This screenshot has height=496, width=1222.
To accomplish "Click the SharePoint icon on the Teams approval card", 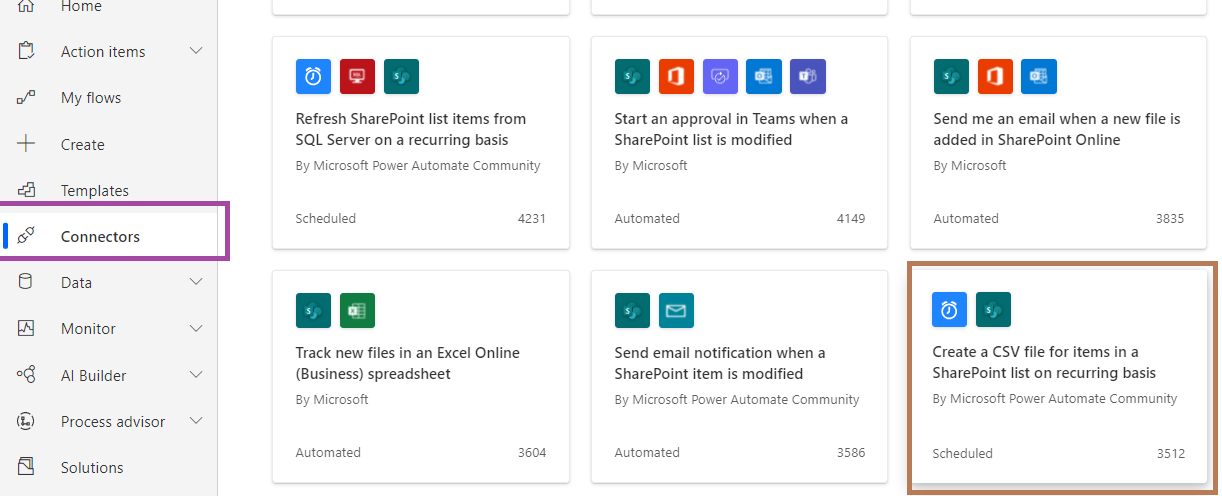I will coord(632,76).
